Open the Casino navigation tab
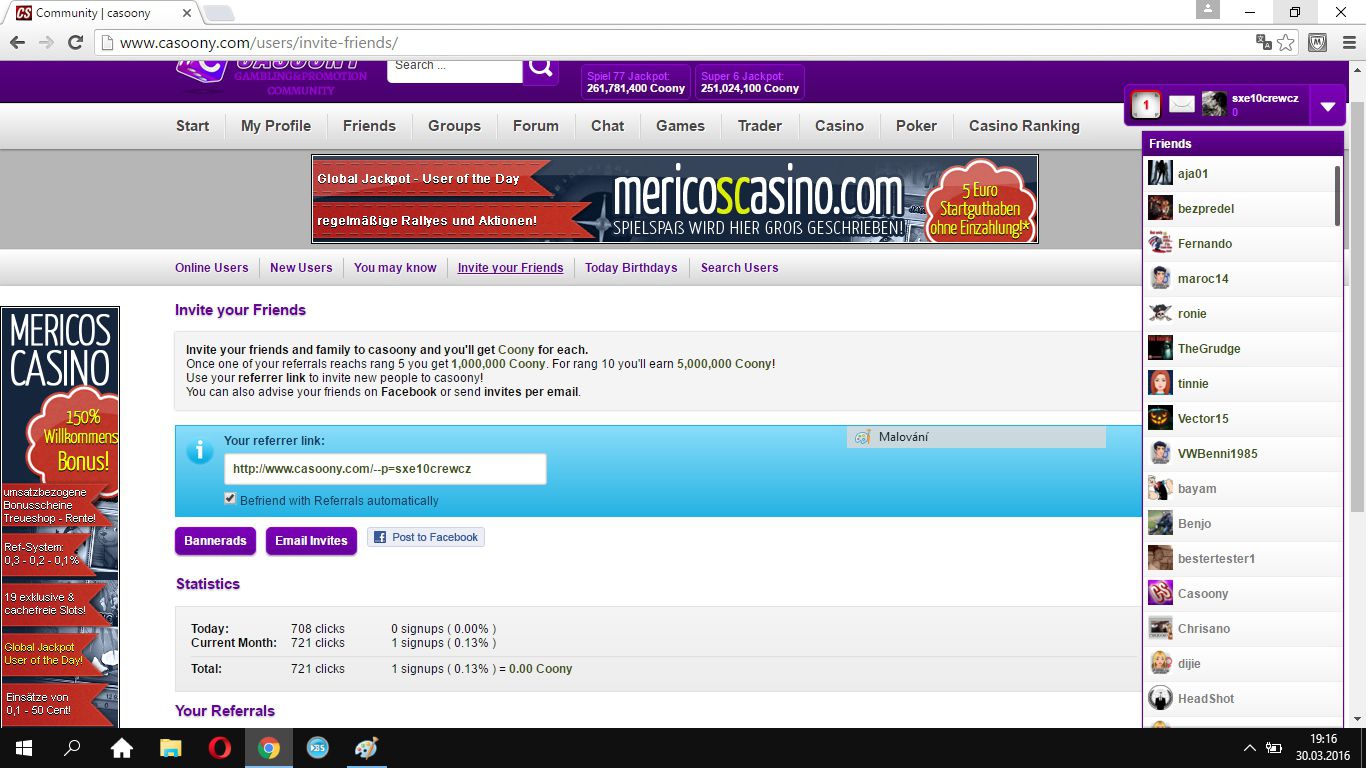 tap(839, 126)
